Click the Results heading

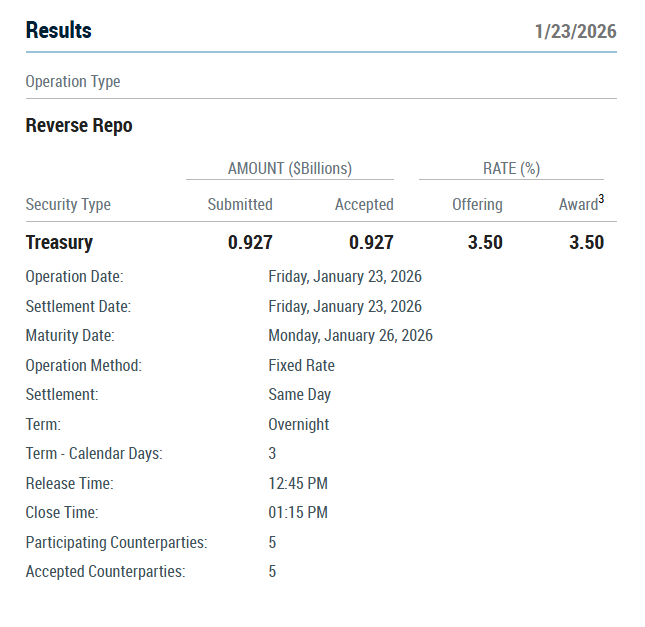[58, 30]
